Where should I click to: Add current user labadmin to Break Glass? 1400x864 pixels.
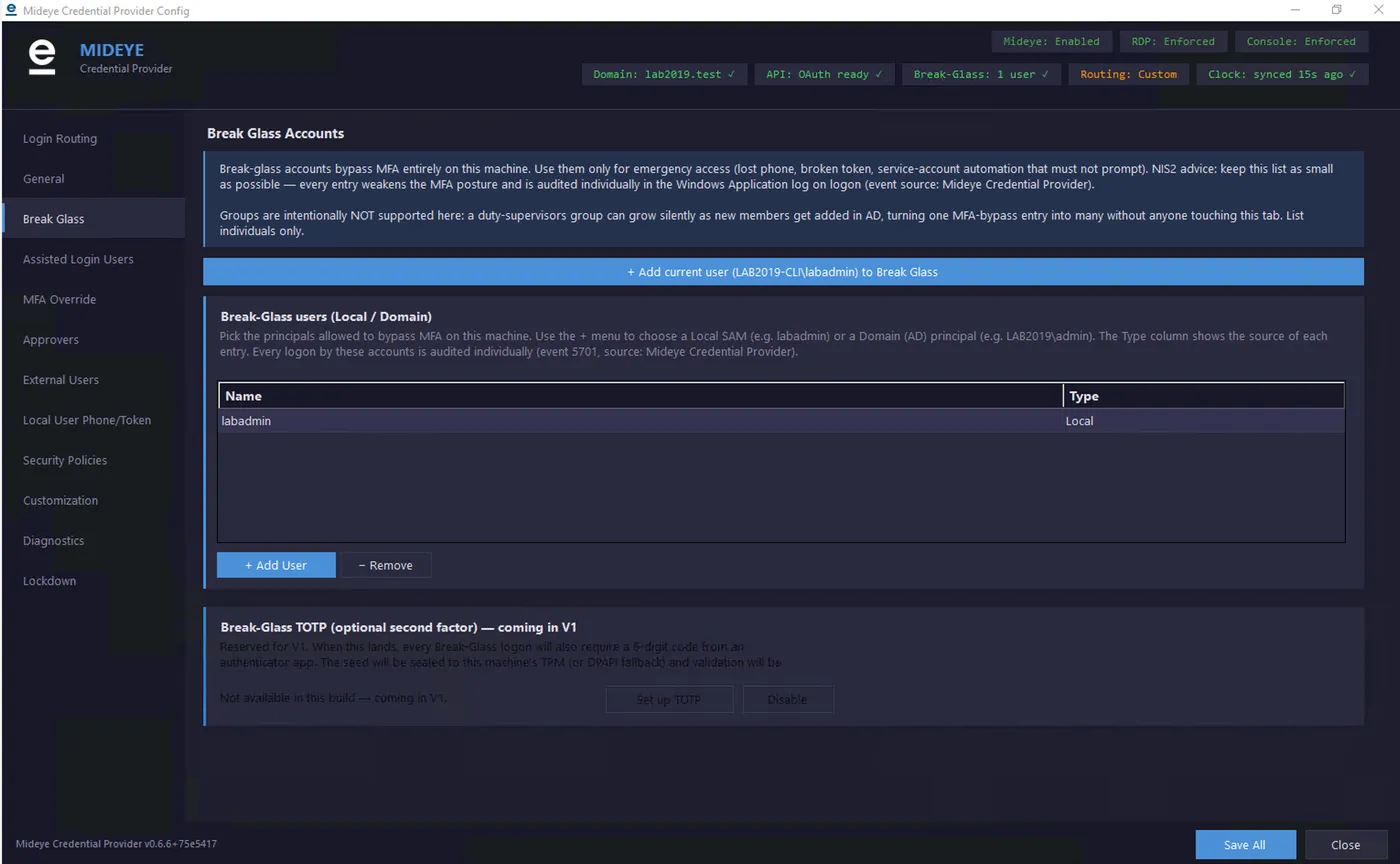point(783,271)
